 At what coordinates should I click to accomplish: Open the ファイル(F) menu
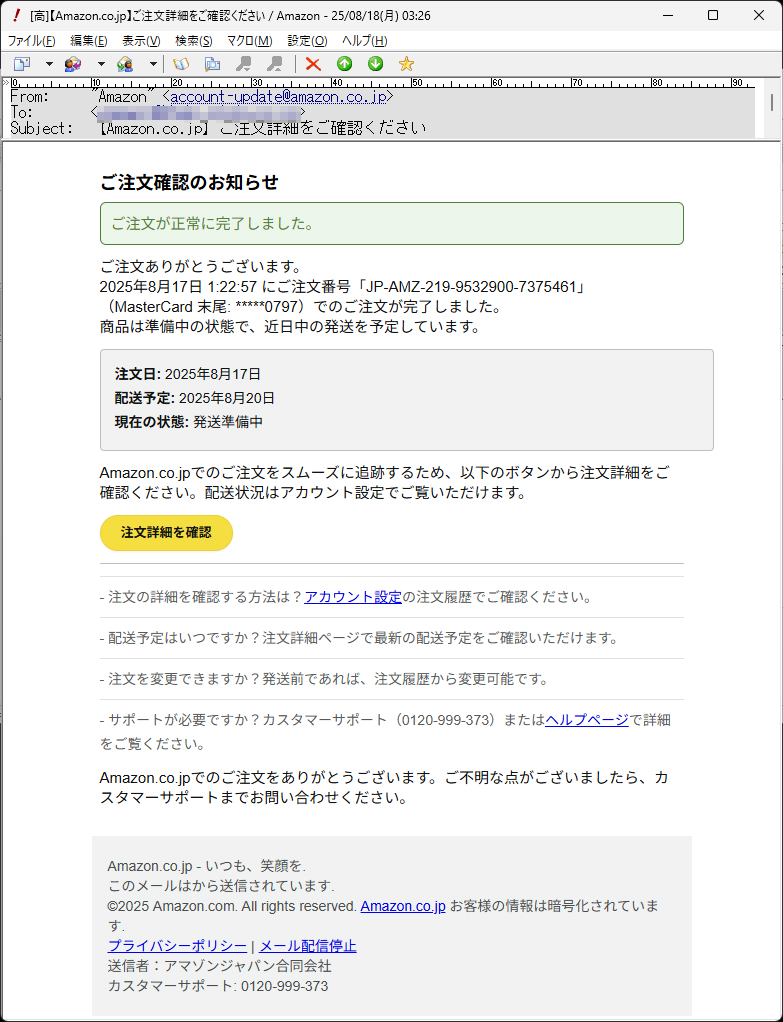[32, 41]
